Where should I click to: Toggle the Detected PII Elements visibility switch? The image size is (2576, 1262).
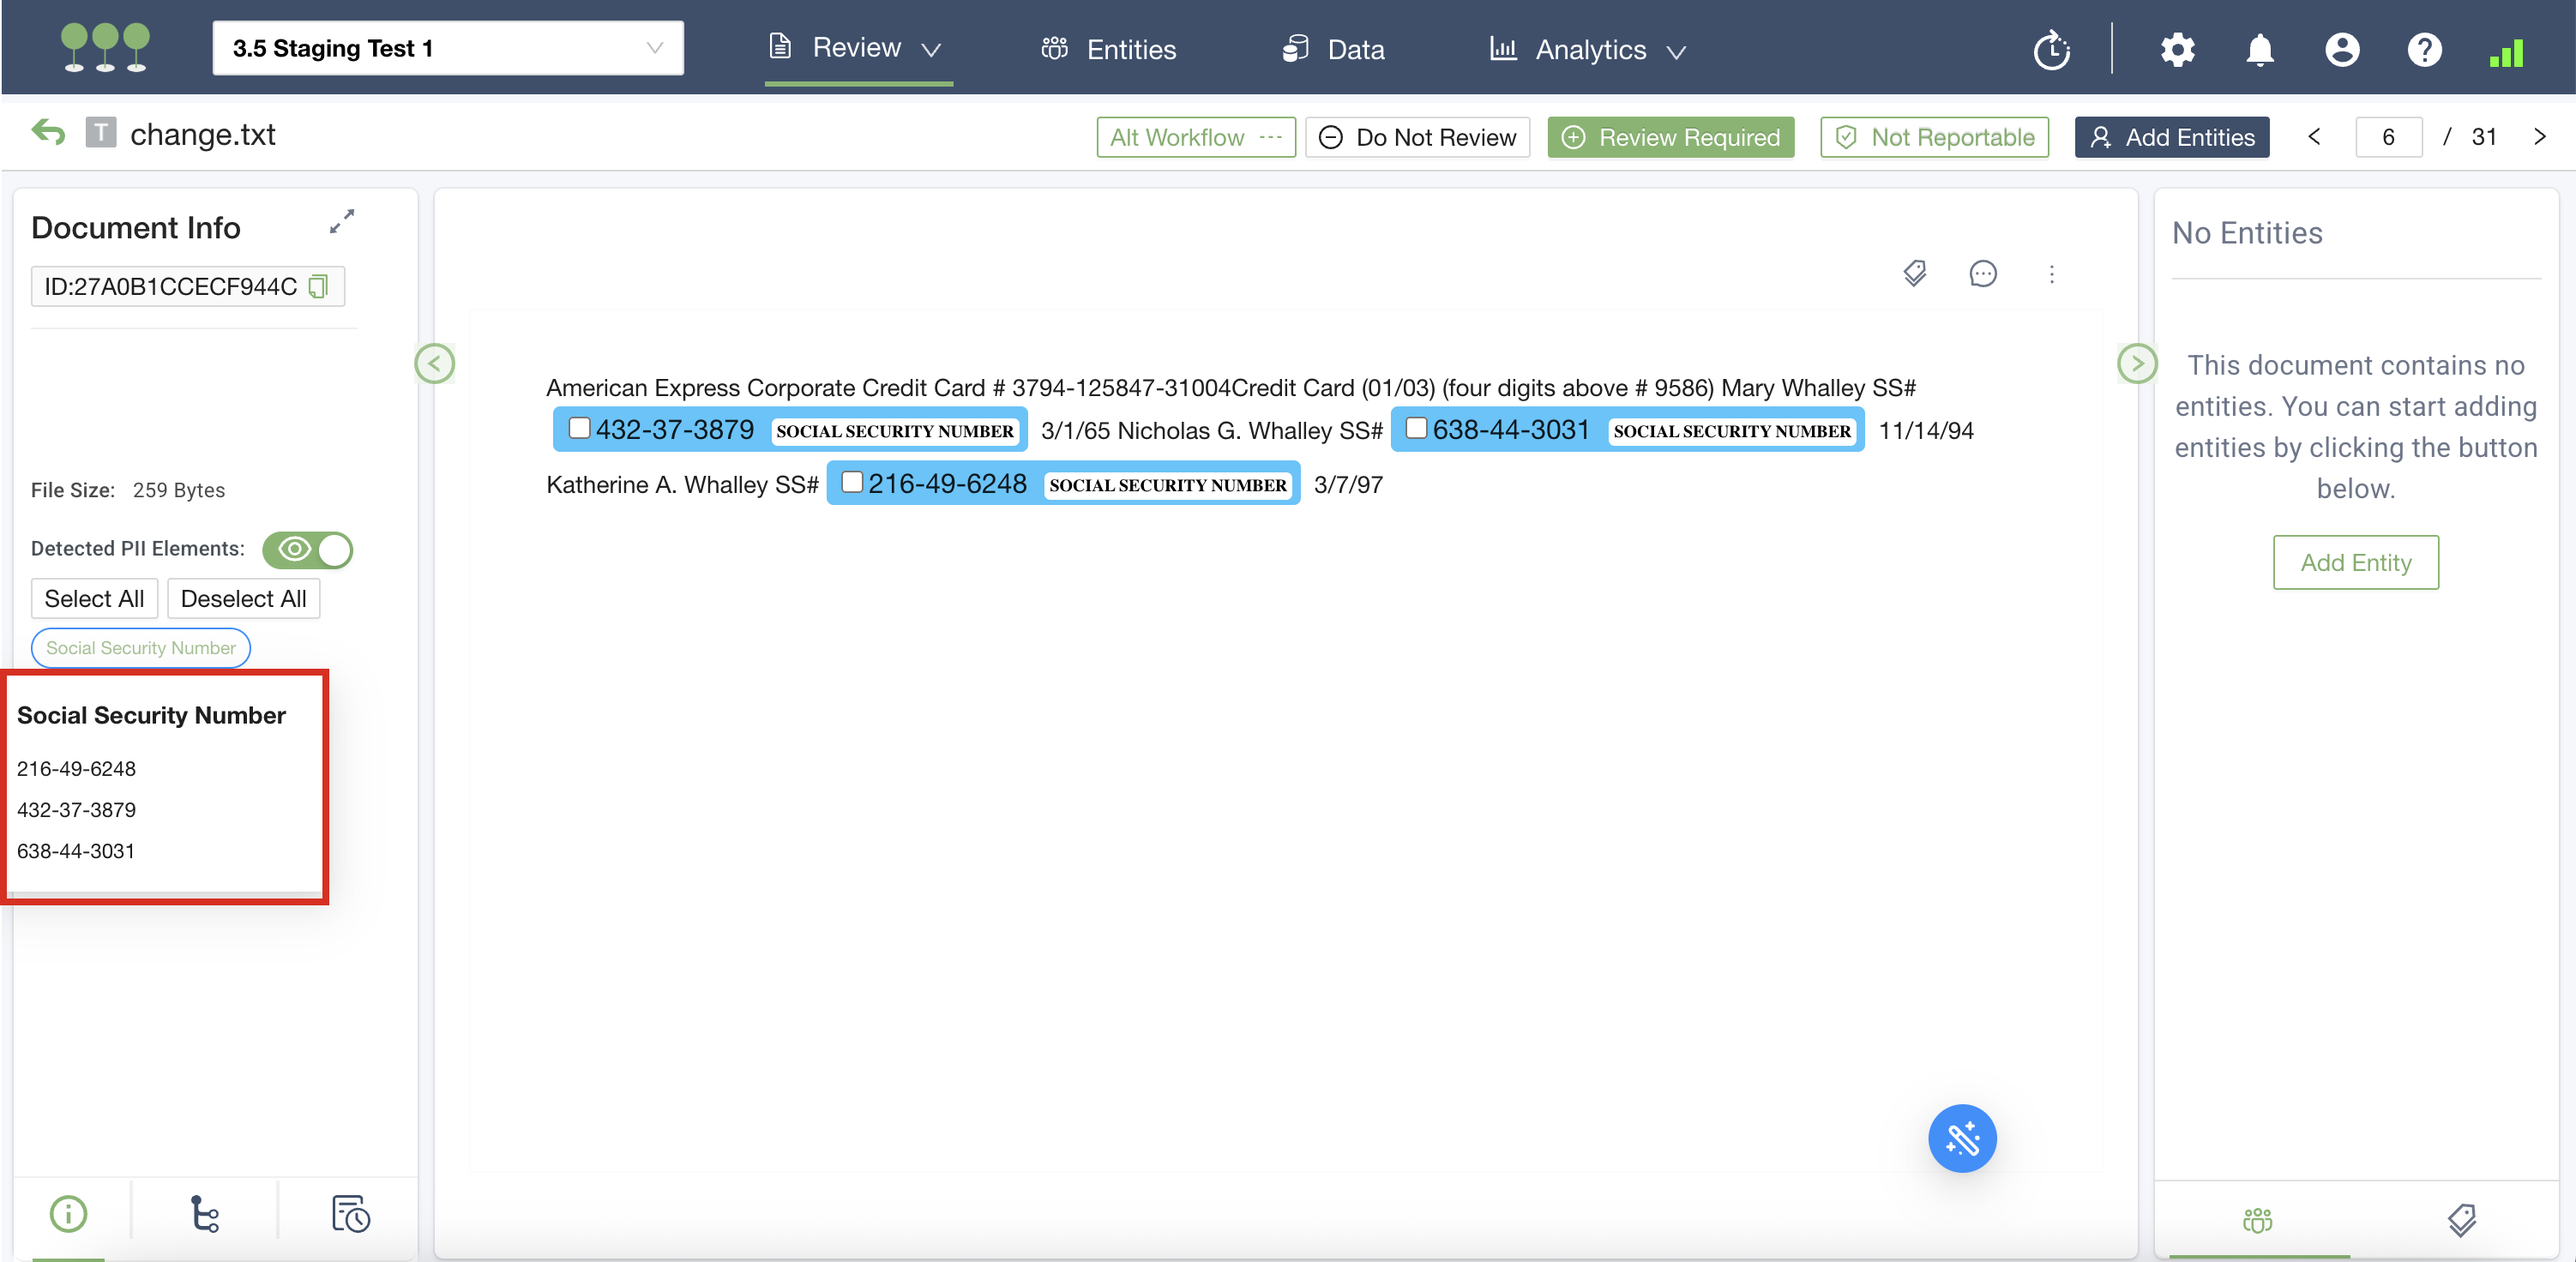coord(308,549)
